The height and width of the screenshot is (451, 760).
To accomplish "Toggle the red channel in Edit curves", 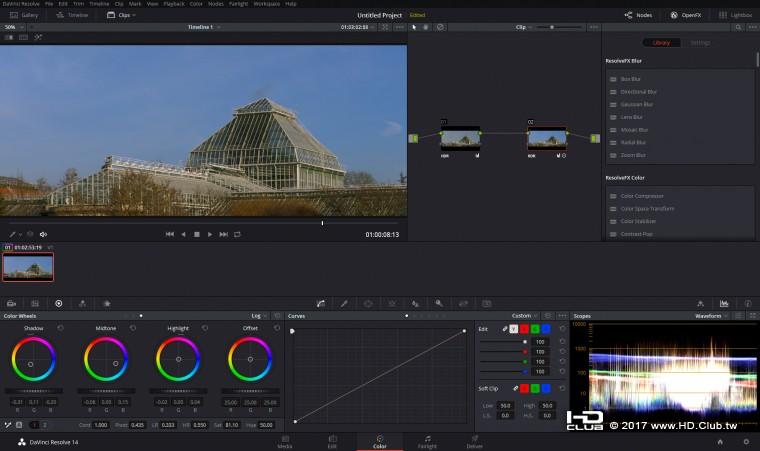I will pos(525,328).
